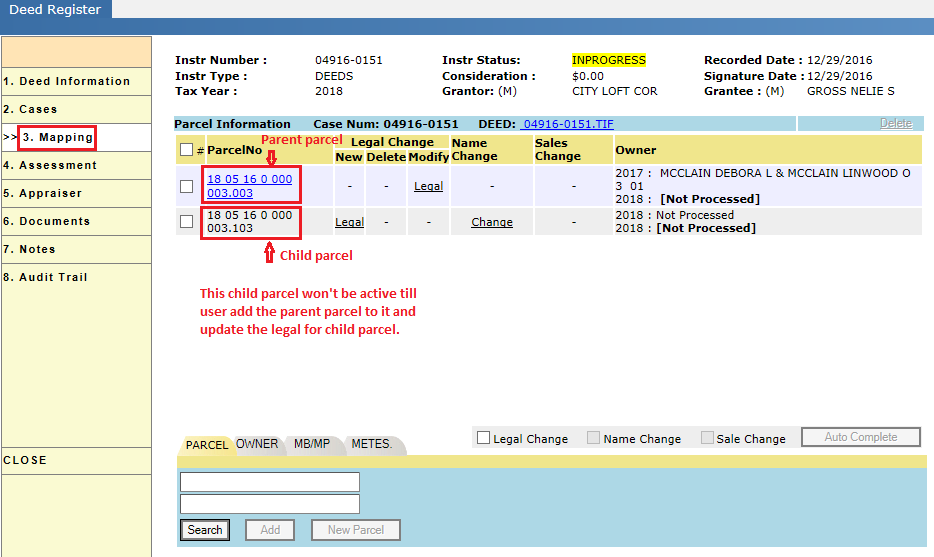The image size is (934, 557).
Task: Click CLOSE in the sidebar
Action: 76,460
